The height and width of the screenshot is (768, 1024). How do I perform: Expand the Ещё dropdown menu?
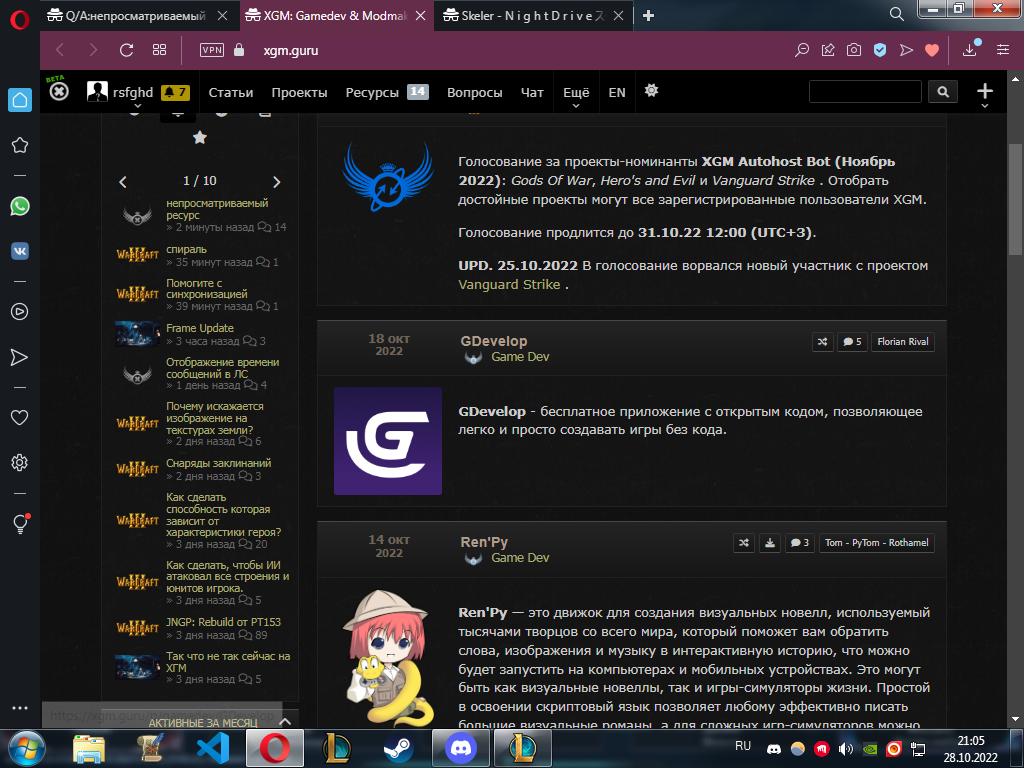coord(576,95)
